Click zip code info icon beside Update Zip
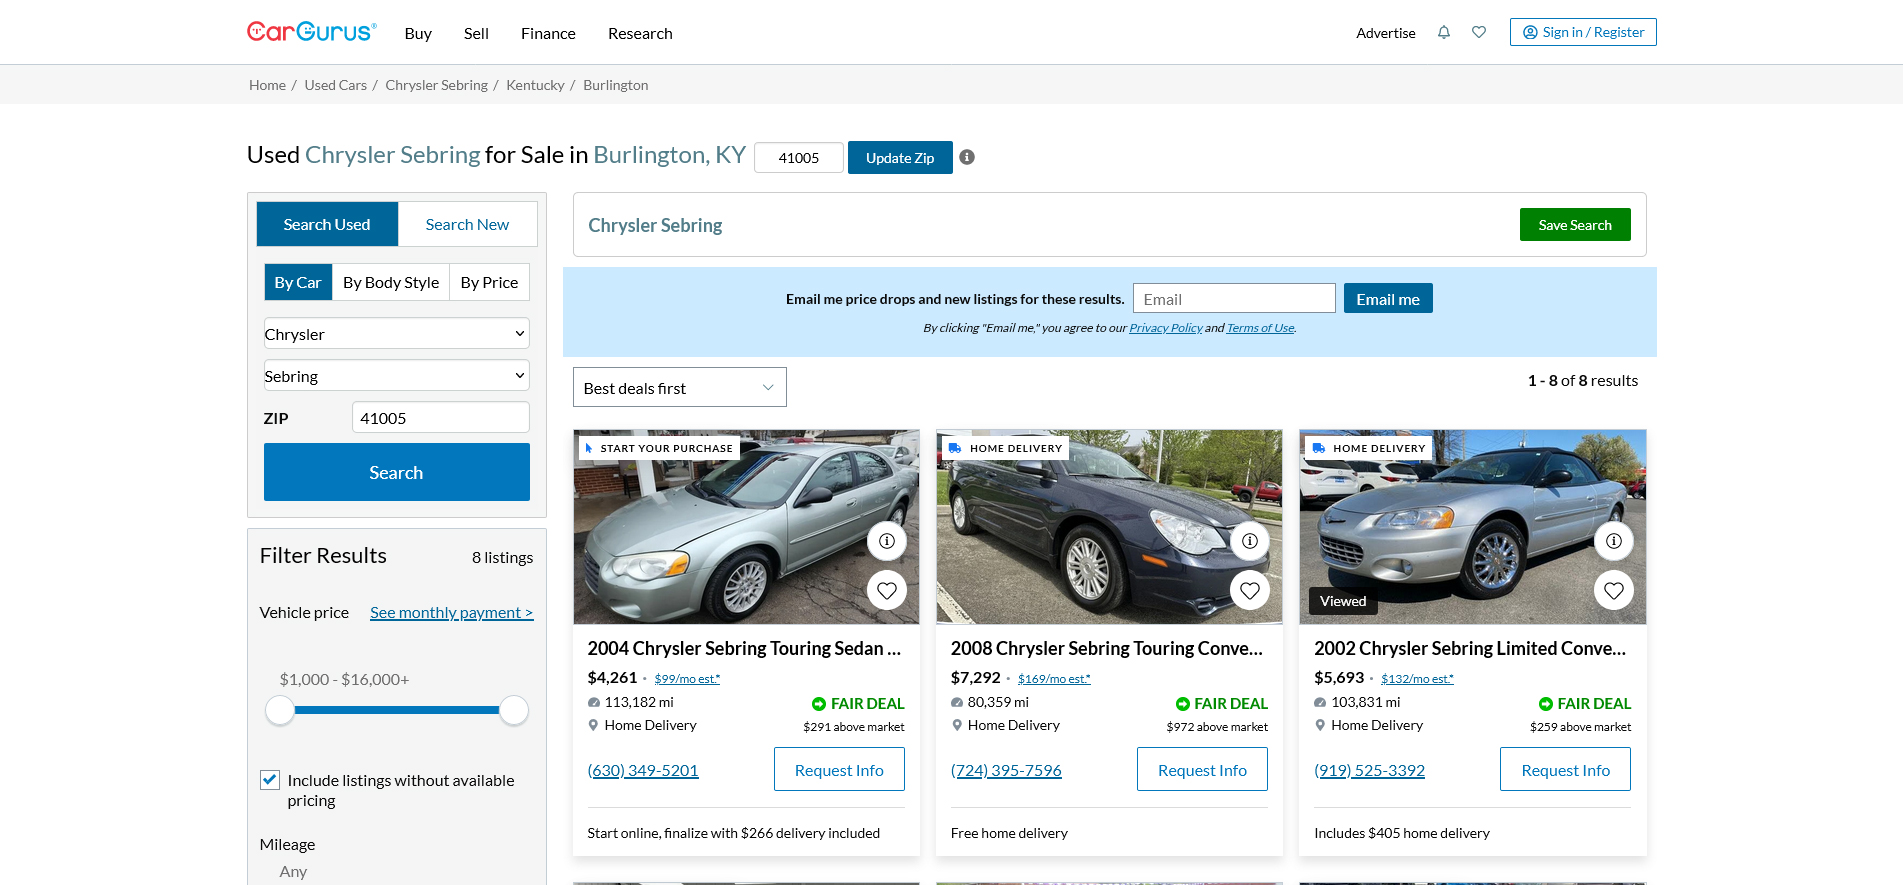The height and width of the screenshot is (885, 1903). tap(967, 157)
